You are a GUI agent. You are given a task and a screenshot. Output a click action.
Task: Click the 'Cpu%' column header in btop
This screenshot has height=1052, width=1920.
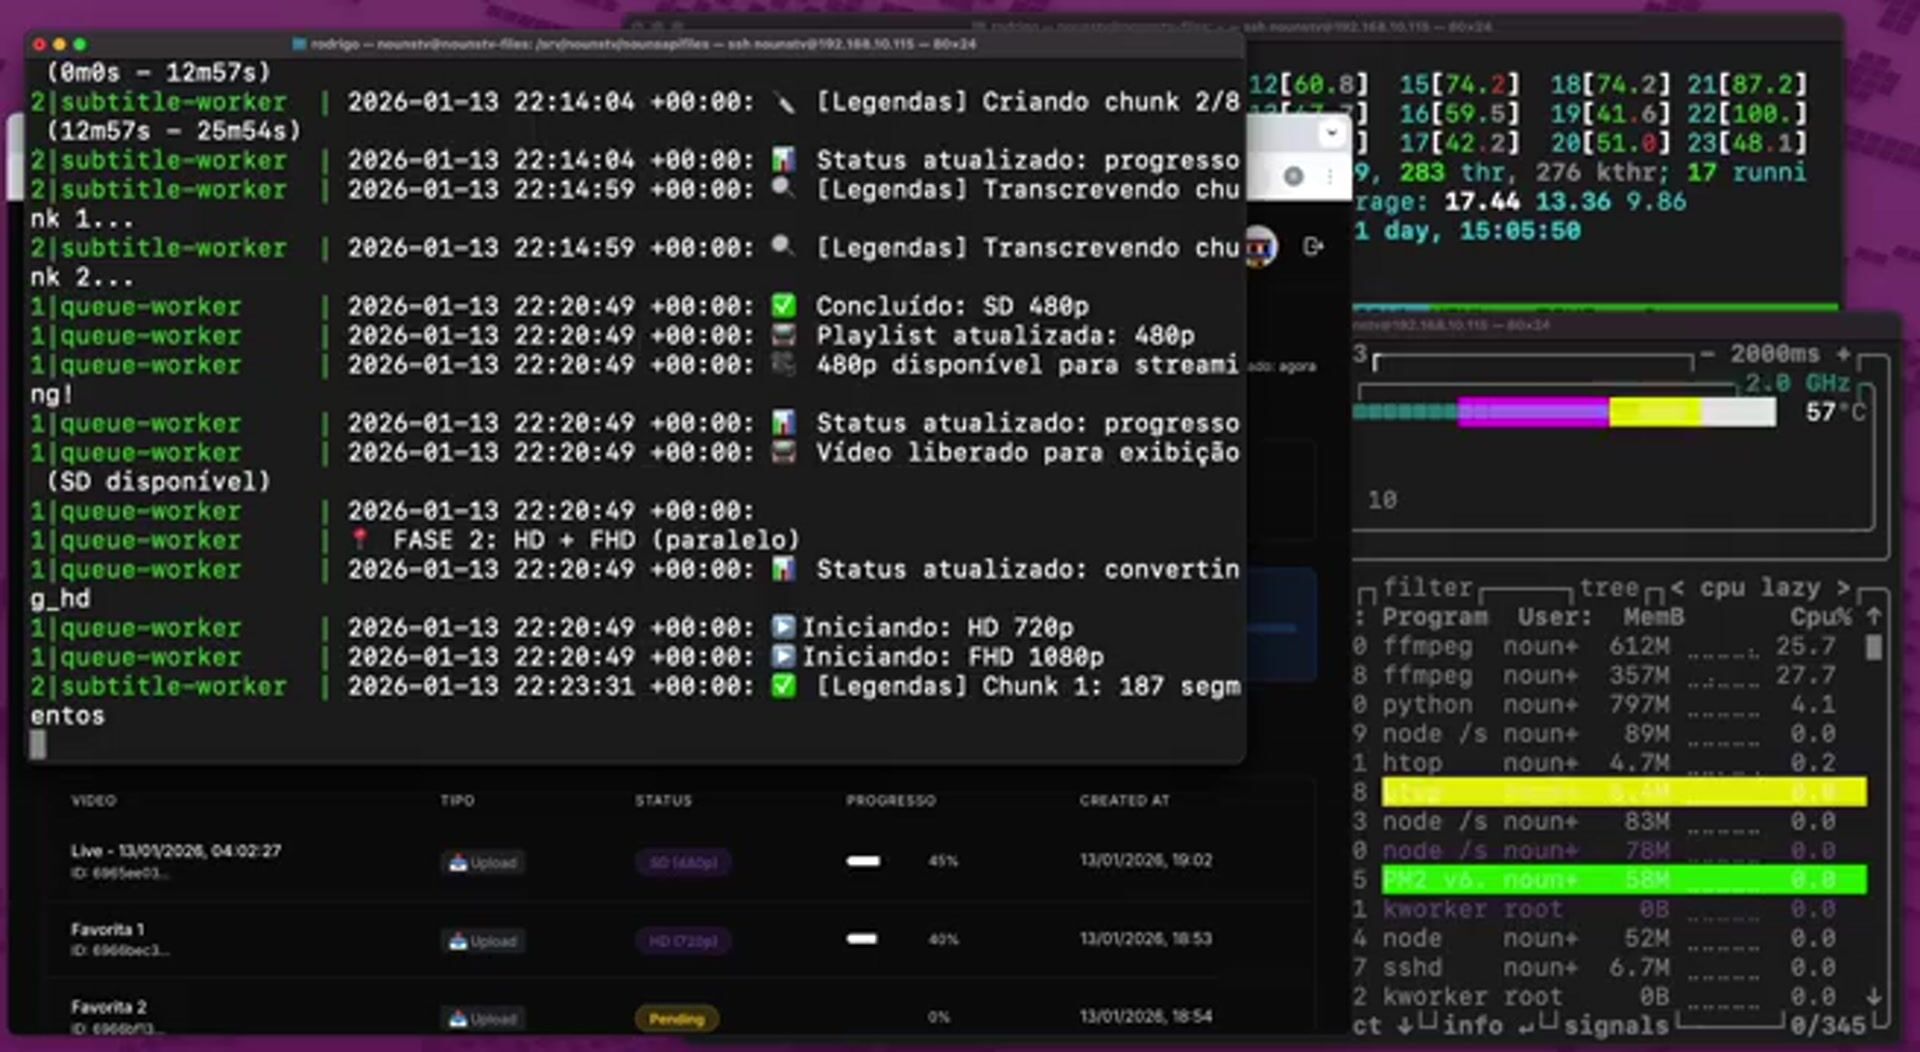(1821, 617)
